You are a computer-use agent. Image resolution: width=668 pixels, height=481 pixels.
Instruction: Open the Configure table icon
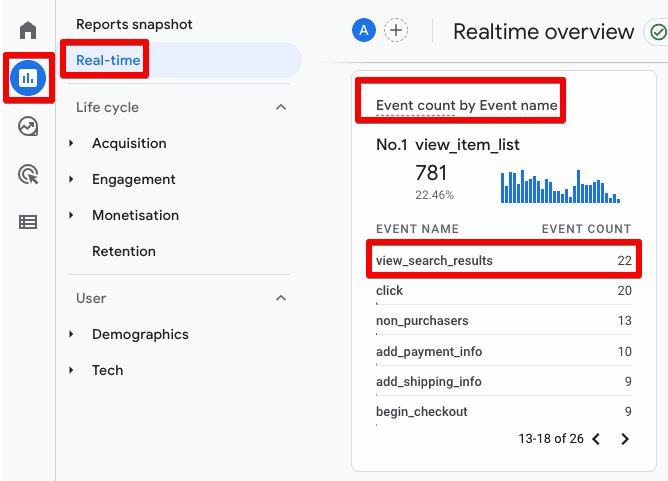(x=28, y=222)
